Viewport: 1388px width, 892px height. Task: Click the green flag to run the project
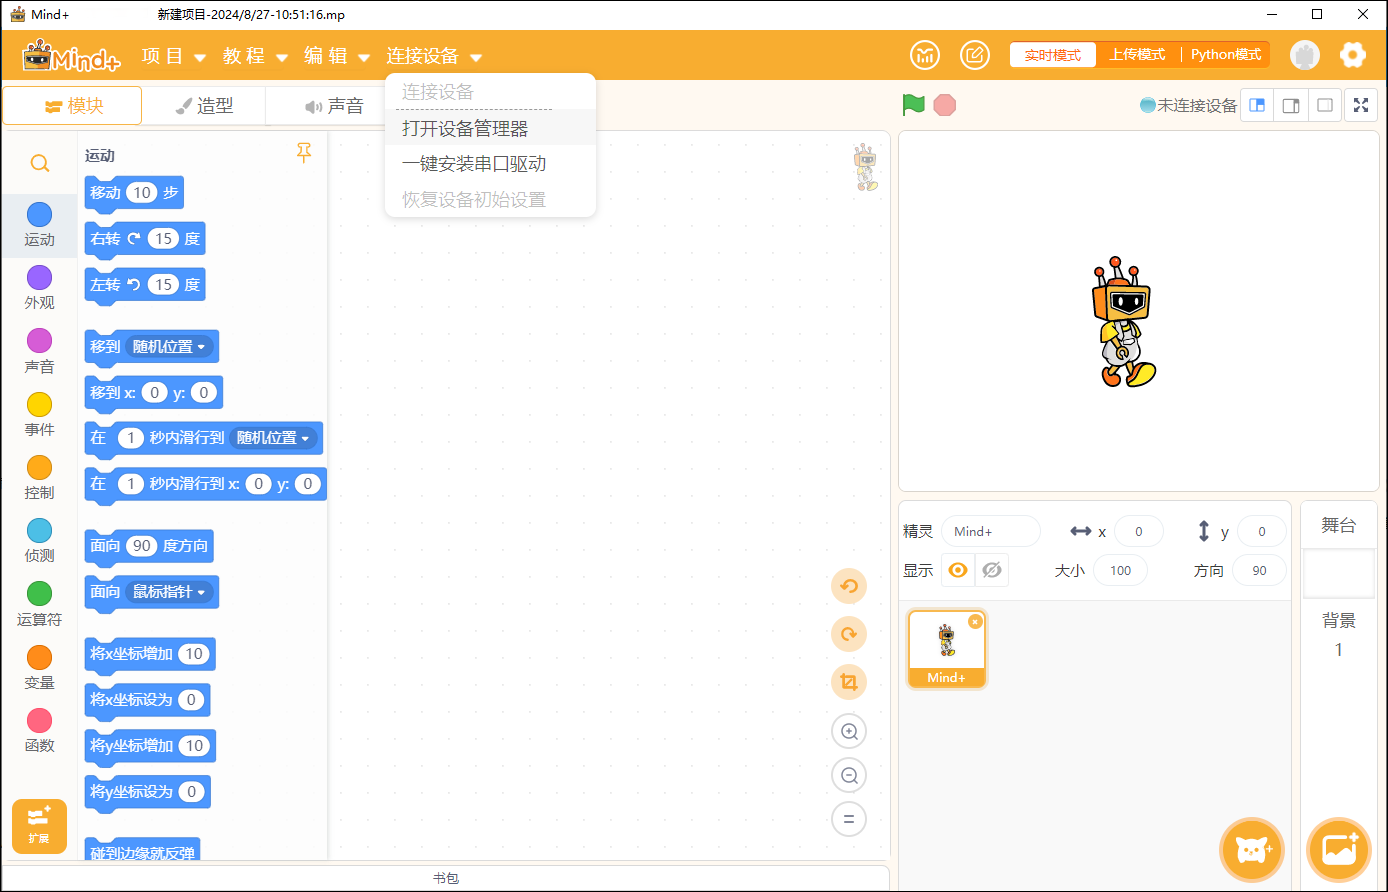(913, 104)
